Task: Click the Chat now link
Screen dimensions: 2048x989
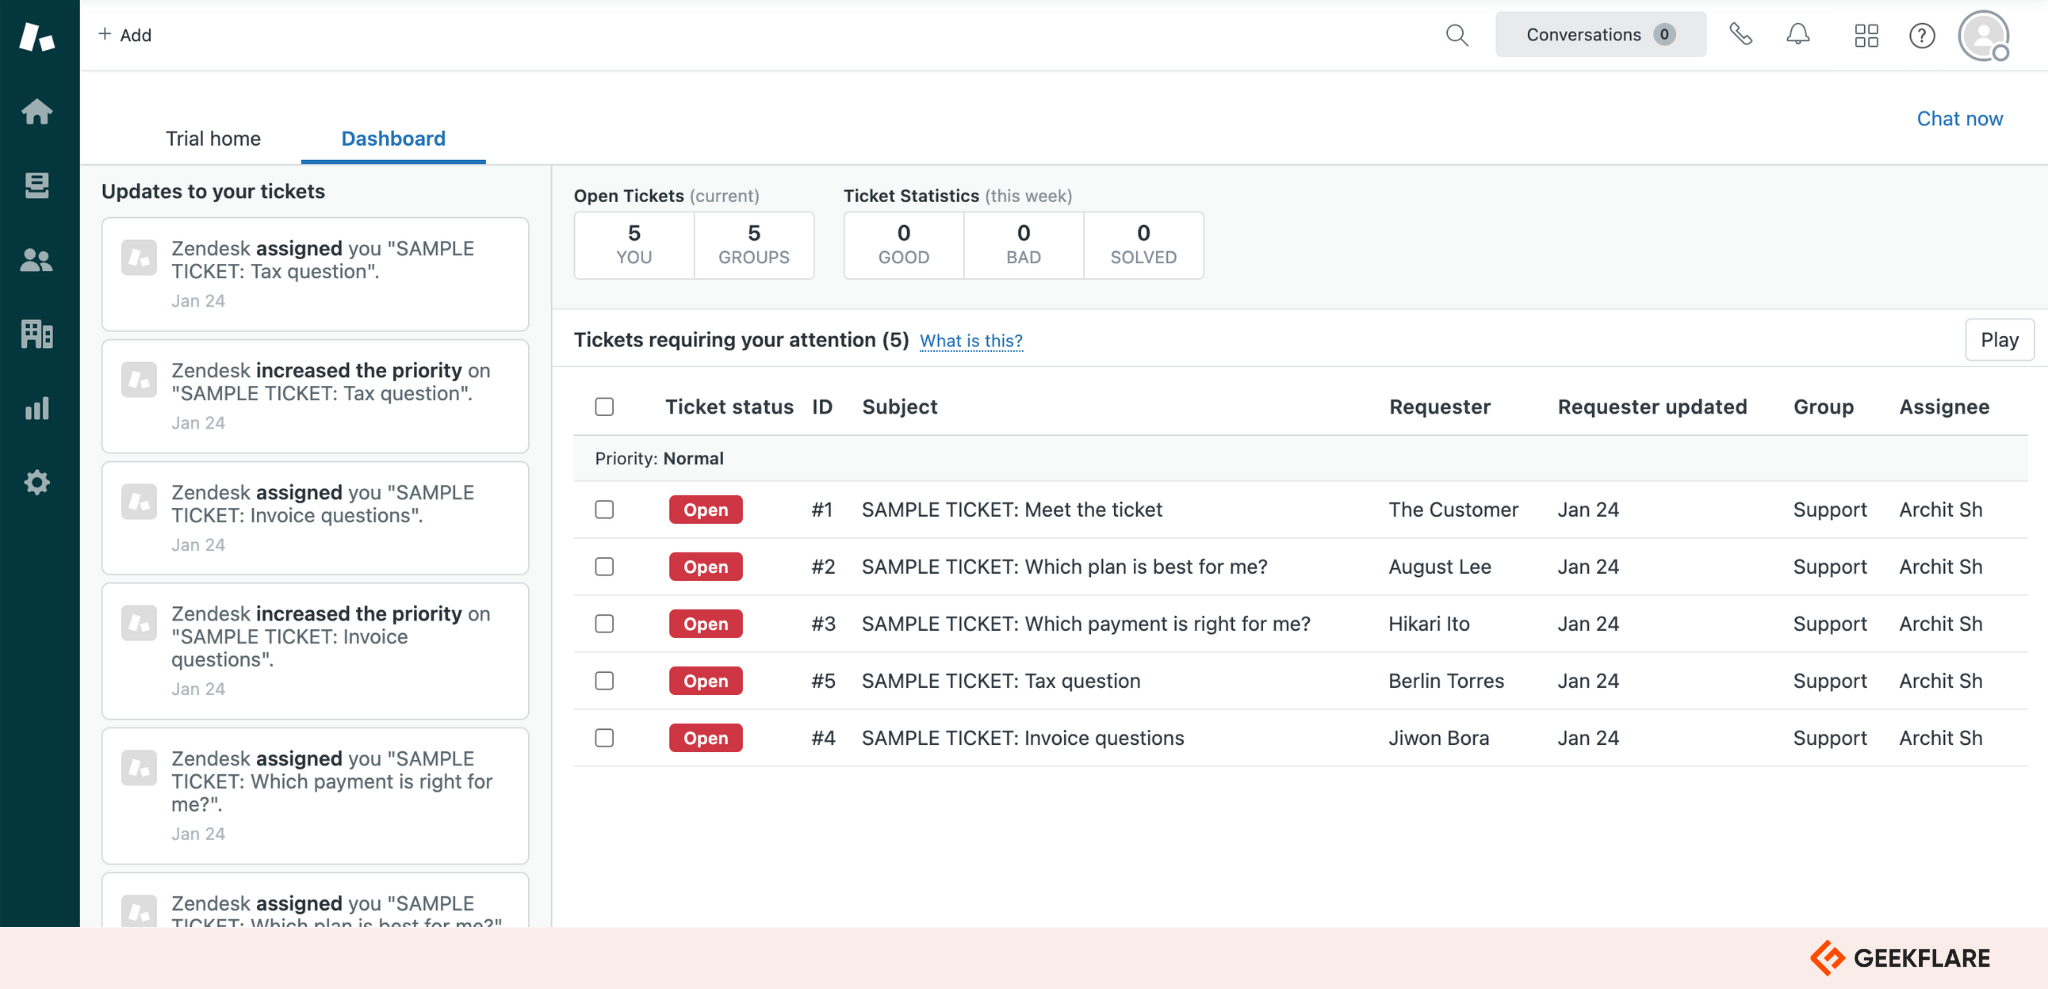Action: pyautogui.click(x=1959, y=119)
